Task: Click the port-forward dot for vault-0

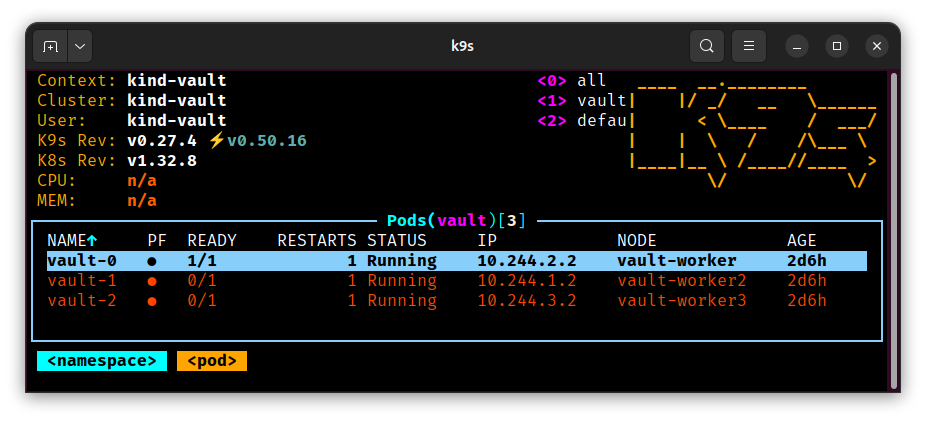Action: [152, 262]
